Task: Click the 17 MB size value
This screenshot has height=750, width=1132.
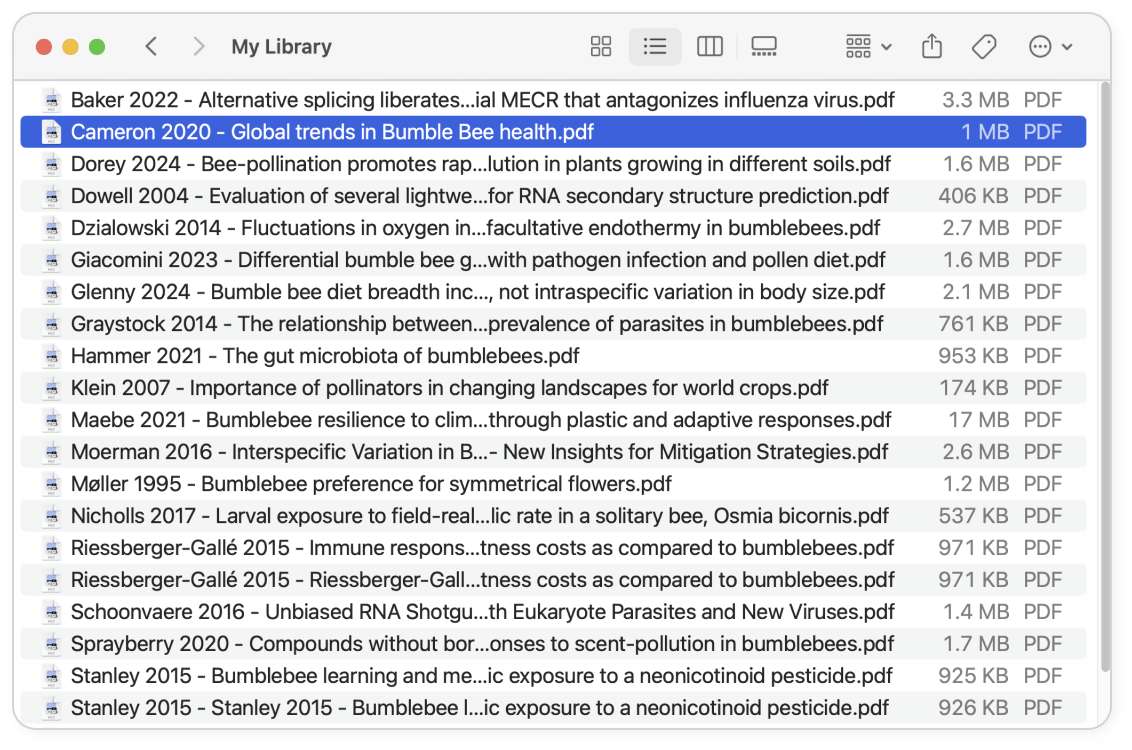Action: click(x=978, y=420)
